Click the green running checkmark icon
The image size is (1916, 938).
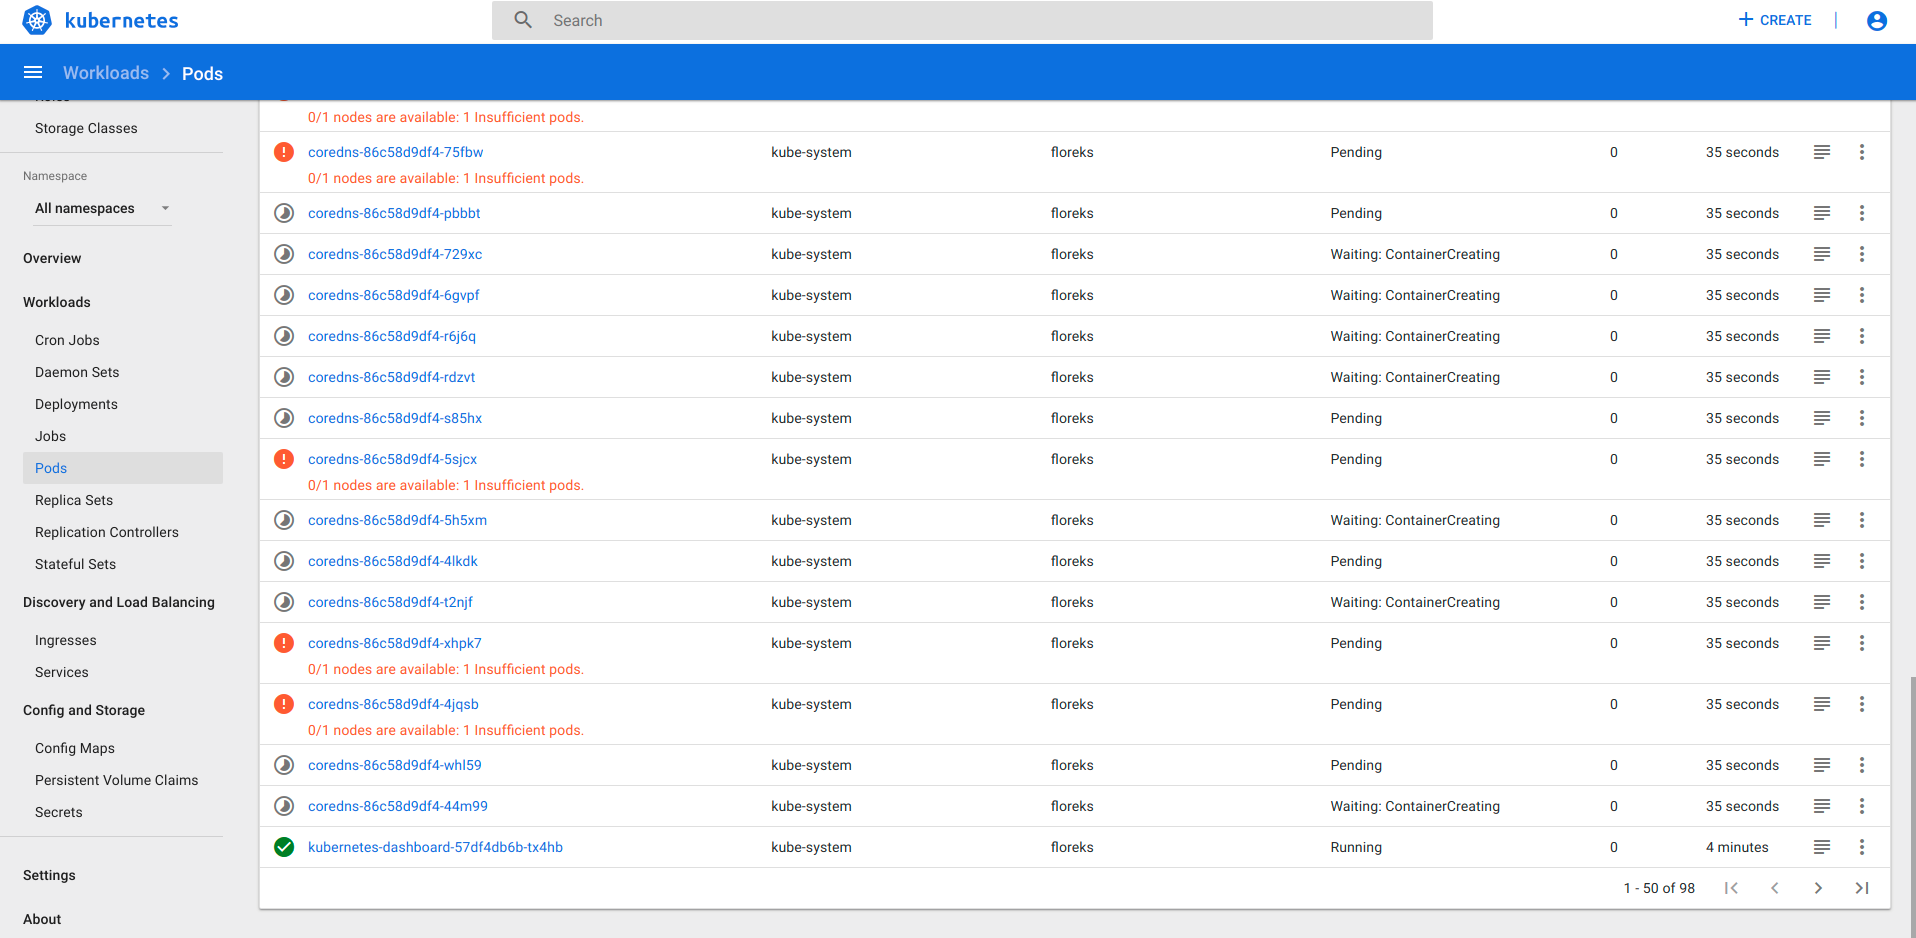coord(283,847)
